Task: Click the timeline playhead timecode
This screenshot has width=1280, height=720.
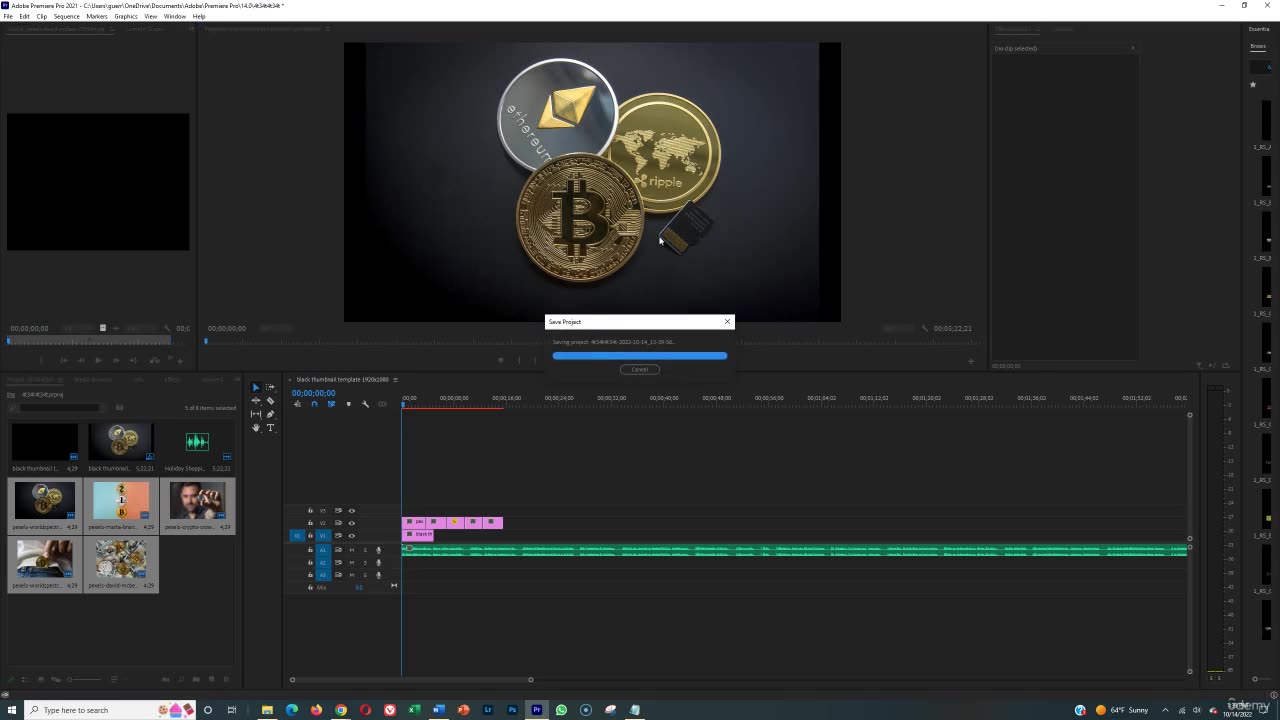Action: click(313, 393)
